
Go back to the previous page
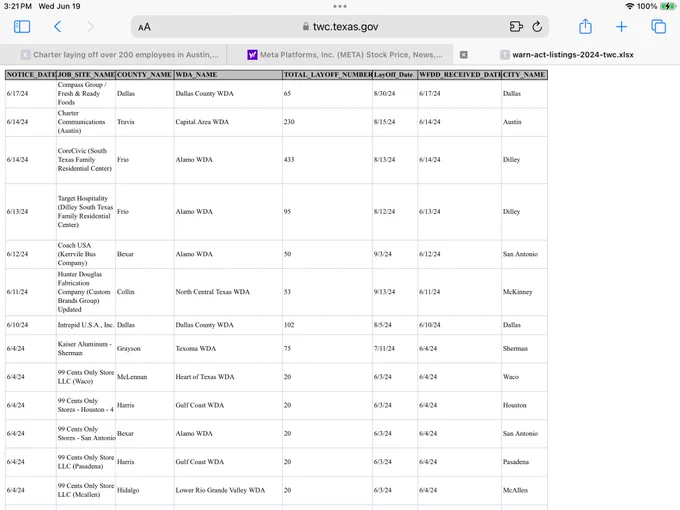[57, 26]
